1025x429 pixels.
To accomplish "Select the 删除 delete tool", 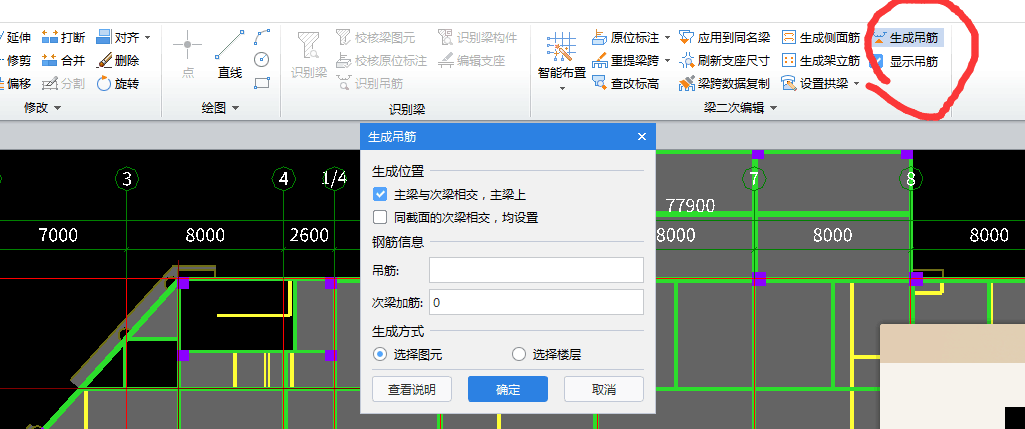I will click(x=118, y=61).
